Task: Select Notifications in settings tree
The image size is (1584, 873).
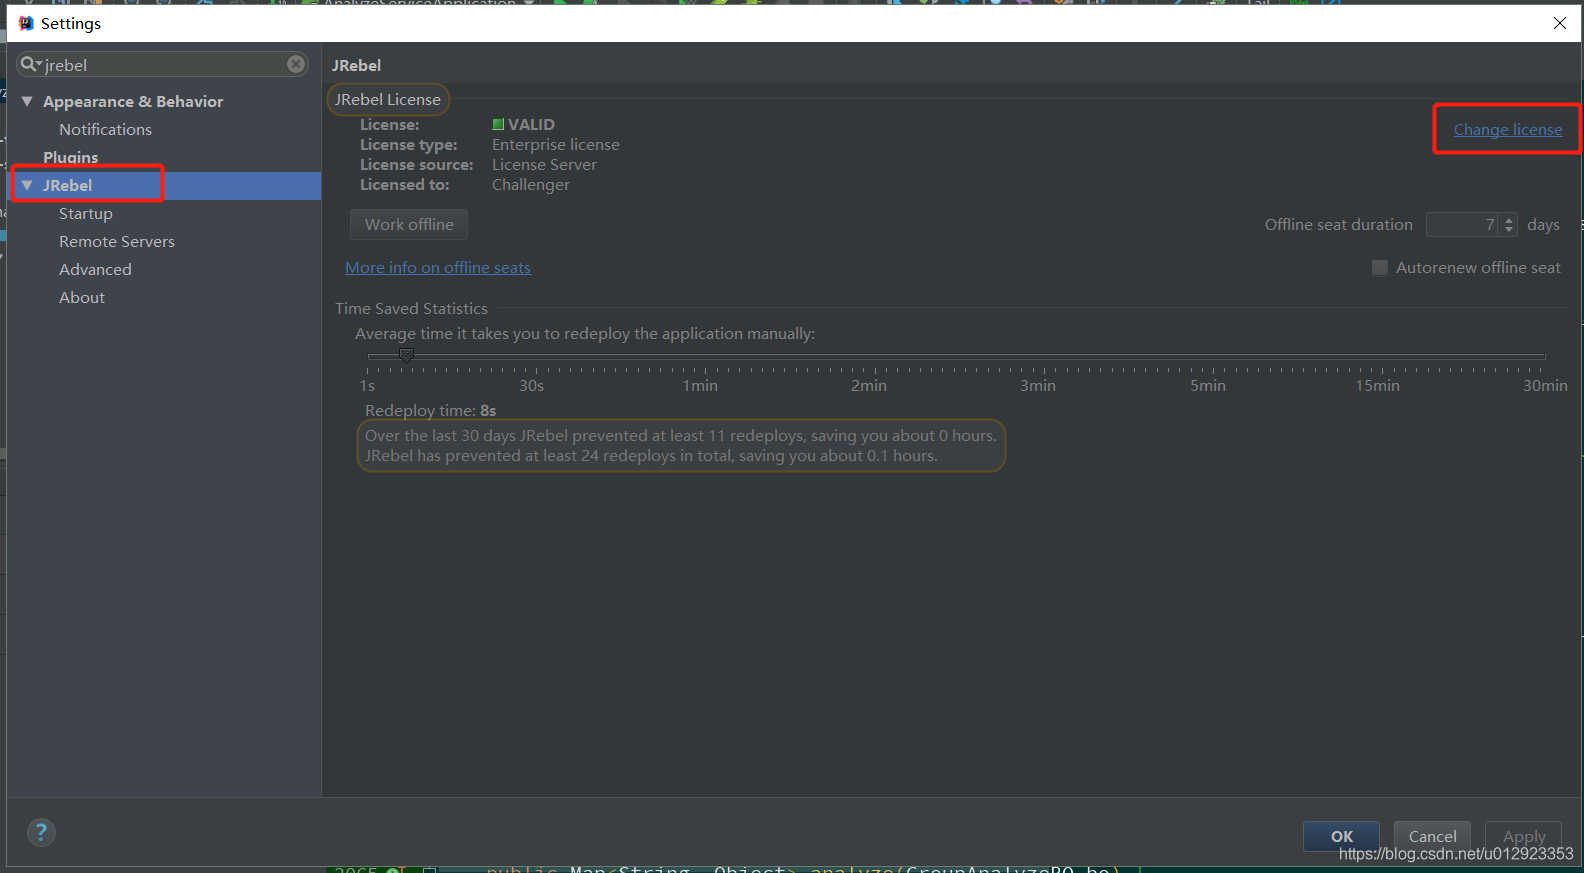Action: coord(105,129)
